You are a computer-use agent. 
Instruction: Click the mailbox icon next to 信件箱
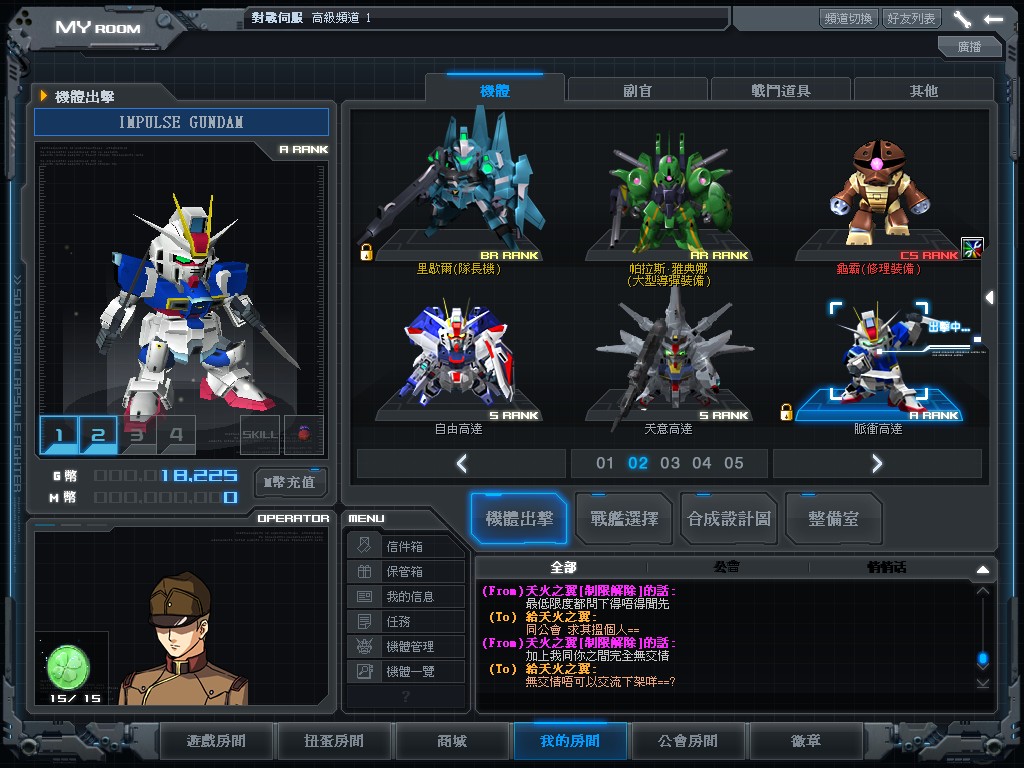pyautogui.click(x=364, y=546)
